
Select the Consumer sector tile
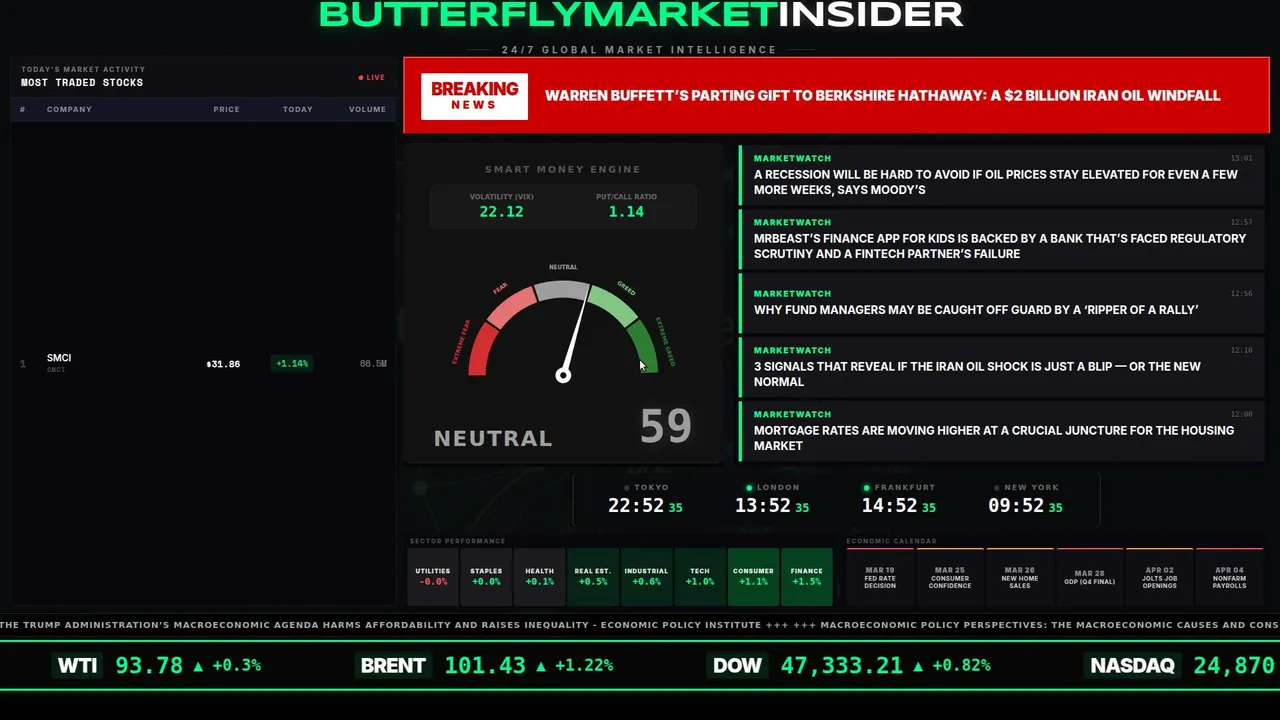[x=753, y=576]
